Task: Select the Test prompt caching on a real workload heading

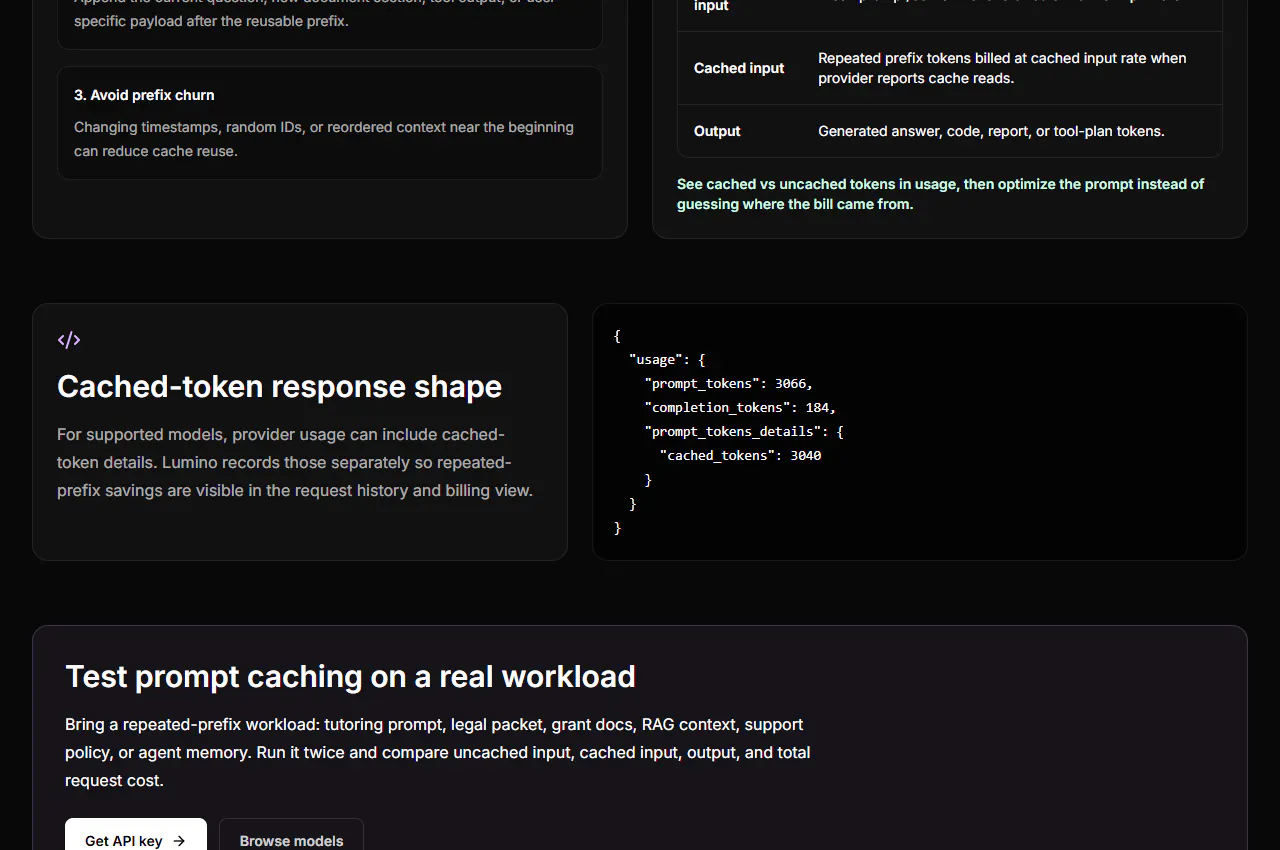Action: [350, 677]
